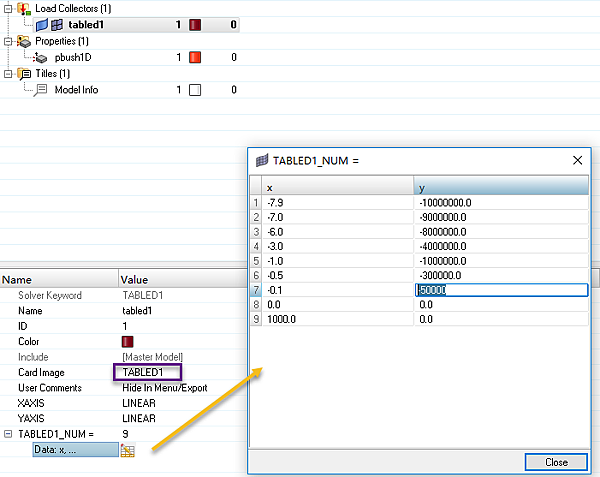The height and width of the screenshot is (477, 600).
Task: Click x cell containing -0.5
Action: click(x=338, y=275)
